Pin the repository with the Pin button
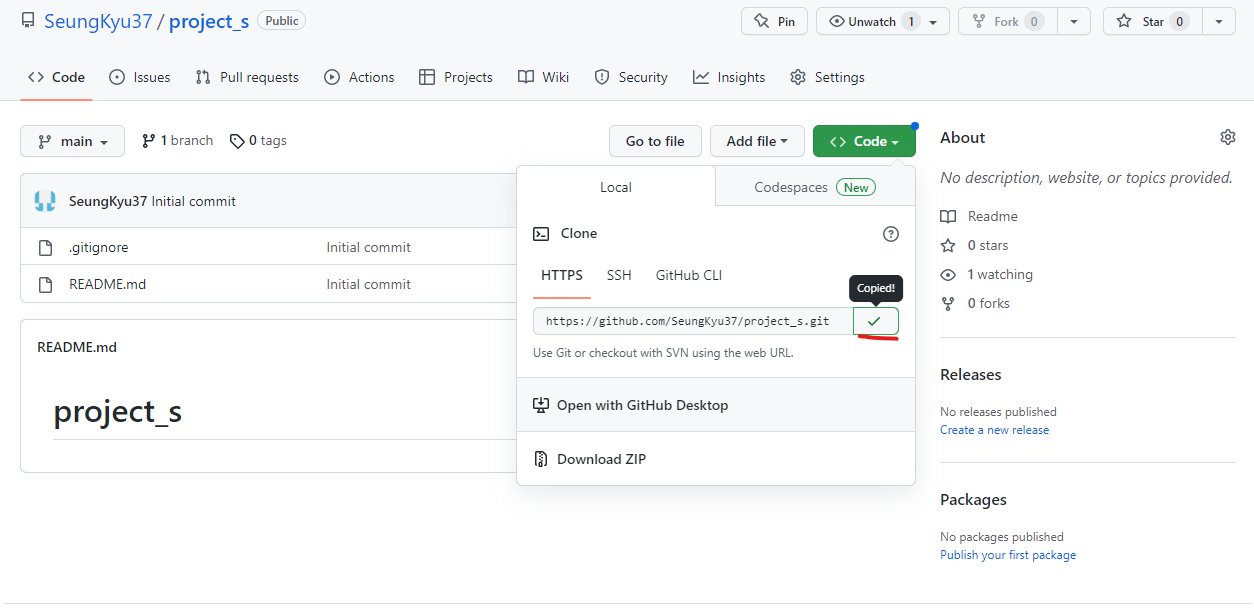The width and height of the screenshot is (1254, 612). (x=774, y=21)
